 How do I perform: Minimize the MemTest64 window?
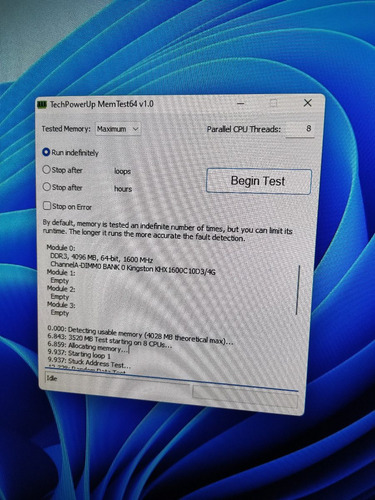pyautogui.click(x=241, y=104)
